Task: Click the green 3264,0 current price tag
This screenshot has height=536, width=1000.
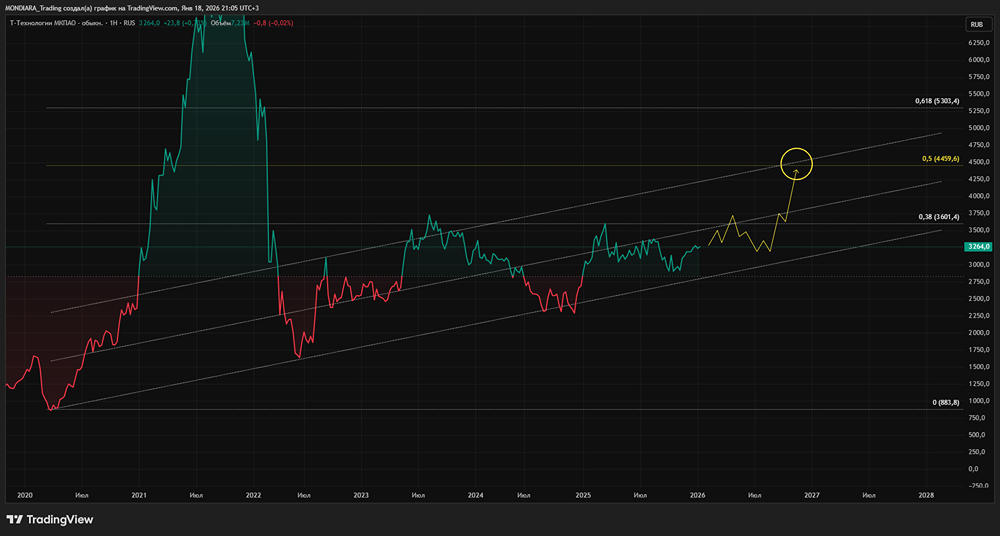Action: coord(978,246)
